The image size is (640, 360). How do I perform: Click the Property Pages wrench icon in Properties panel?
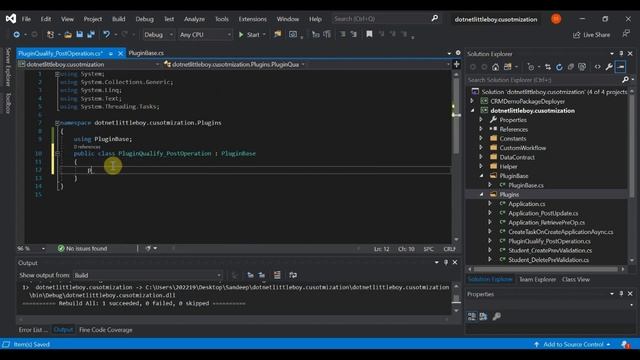(x=497, y=316)
